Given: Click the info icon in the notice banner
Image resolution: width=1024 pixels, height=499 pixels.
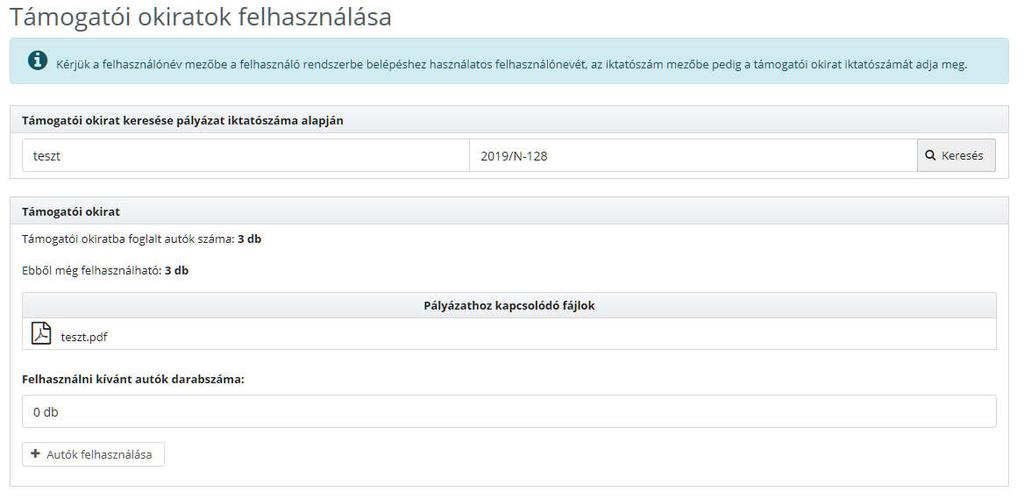Looking at the screenshot, I should click(x=37, y=61).
